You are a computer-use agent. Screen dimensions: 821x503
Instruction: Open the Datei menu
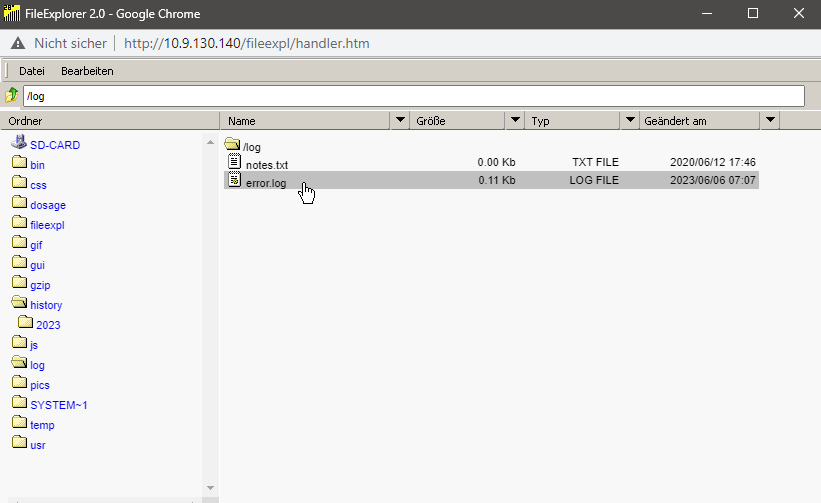tap(32, 71)
